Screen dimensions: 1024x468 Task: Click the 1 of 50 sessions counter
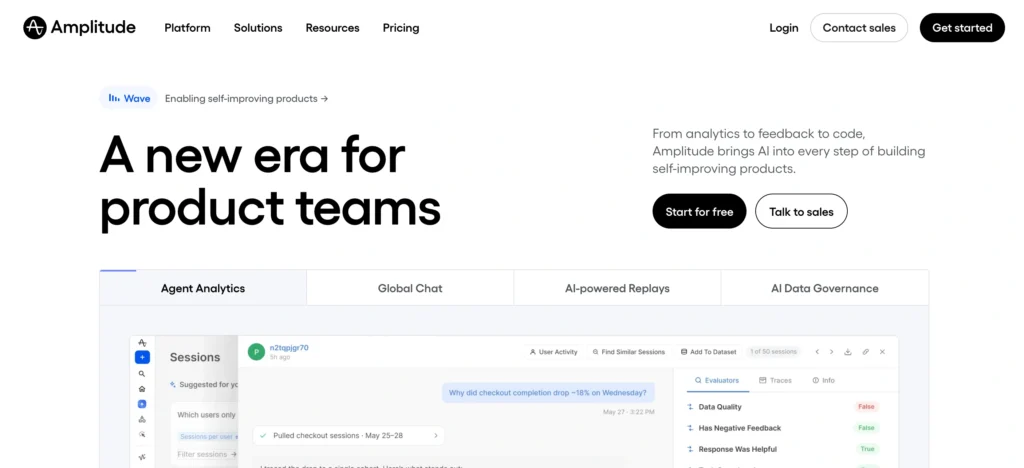773,352
